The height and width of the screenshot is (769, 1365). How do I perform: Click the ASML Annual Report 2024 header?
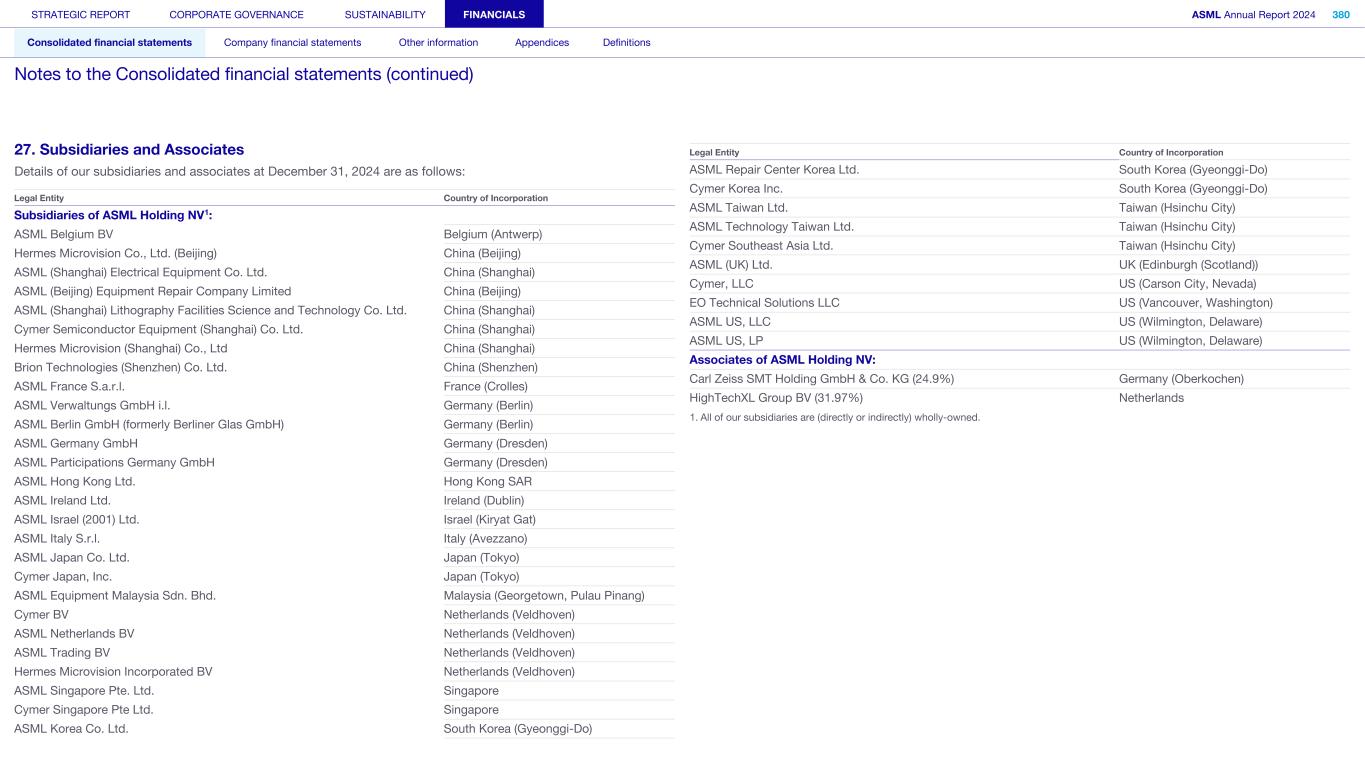click(1254, 15)
